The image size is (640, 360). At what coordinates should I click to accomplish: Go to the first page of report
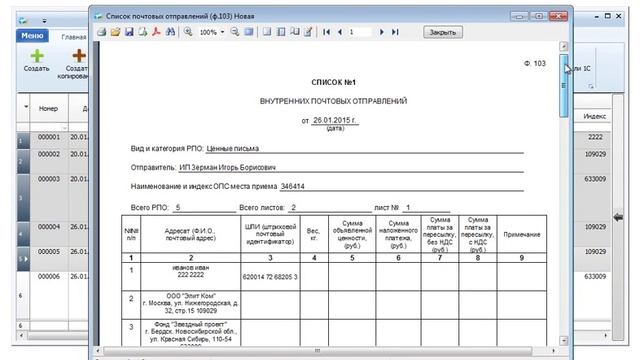tap(326, 32)
